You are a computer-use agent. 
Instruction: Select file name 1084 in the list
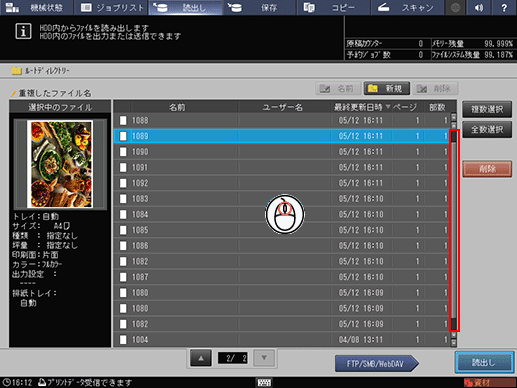pyautogui.click(x=140, y=214)
